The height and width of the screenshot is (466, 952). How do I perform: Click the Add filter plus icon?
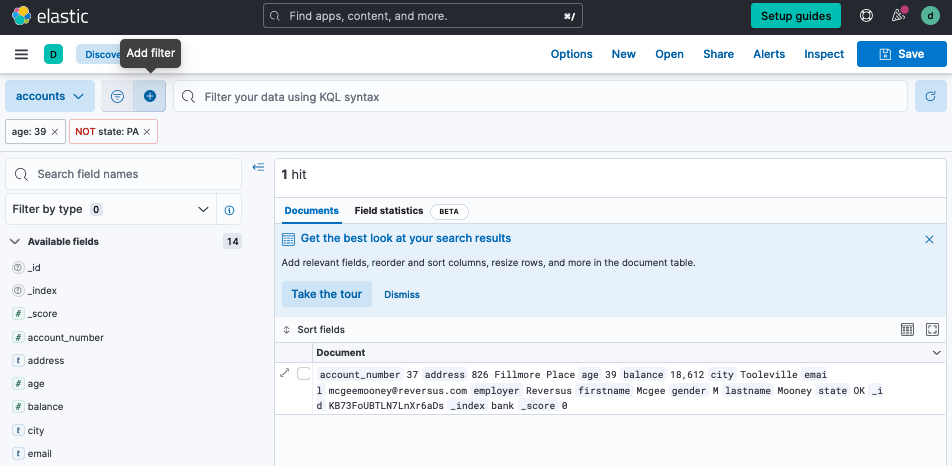click(150, 96)
